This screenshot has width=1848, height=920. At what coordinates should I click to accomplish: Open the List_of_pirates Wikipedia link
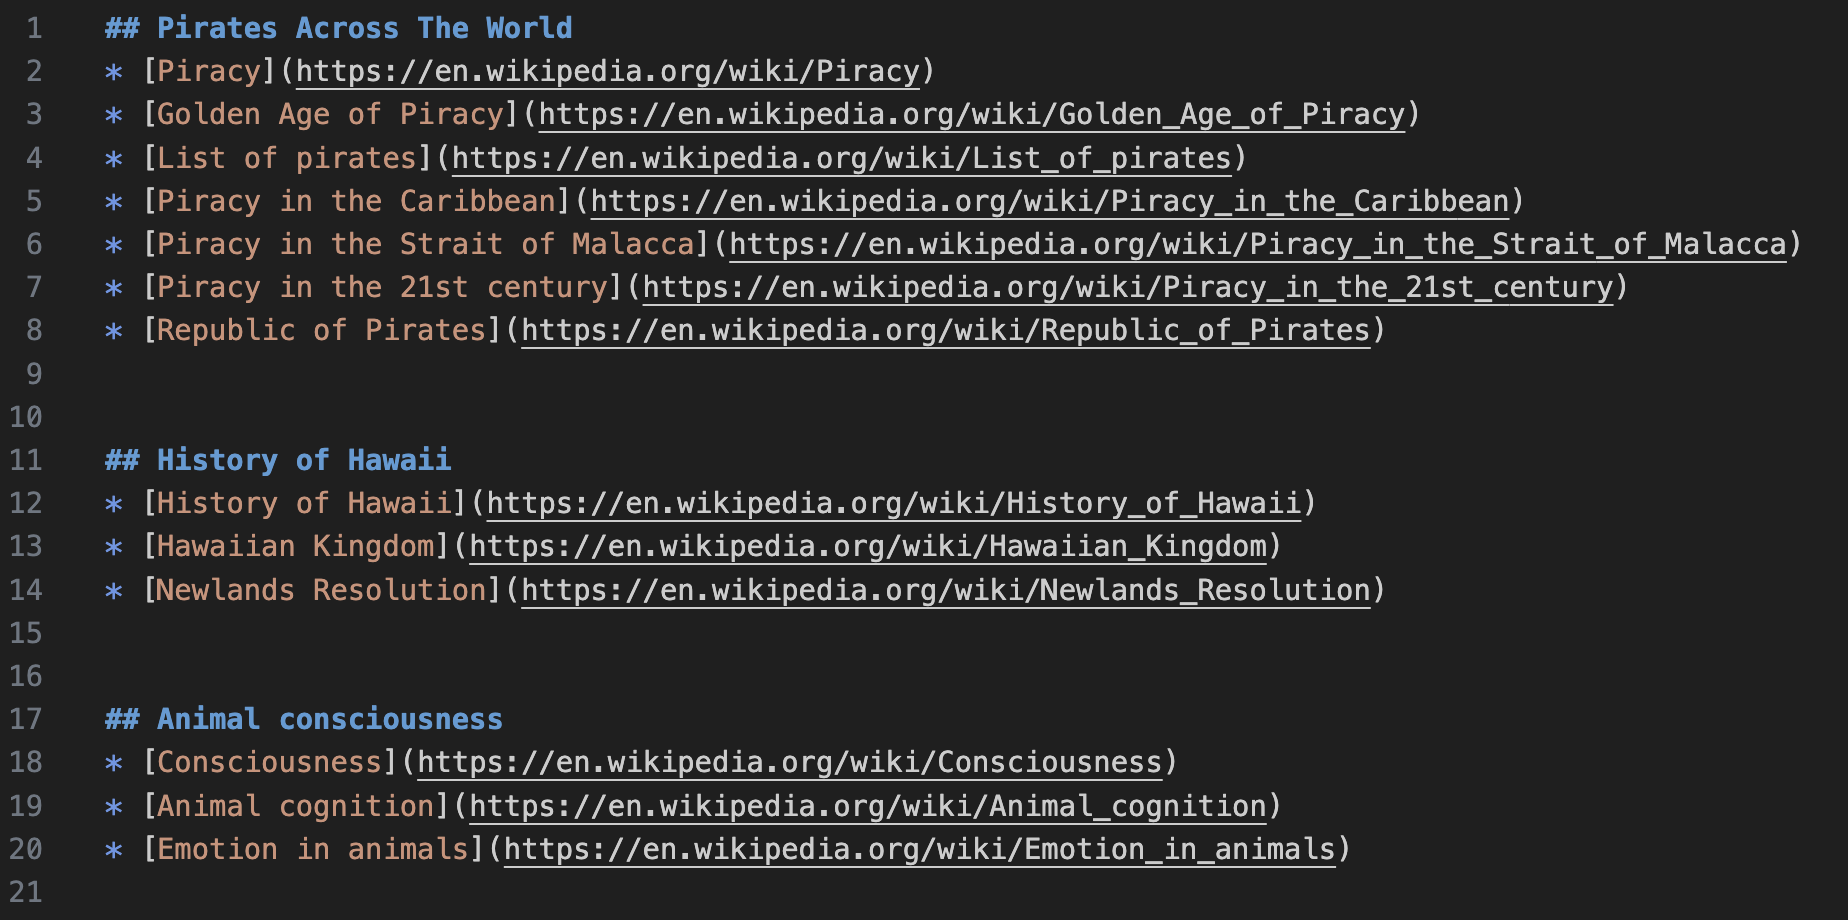tap(841, 158)
